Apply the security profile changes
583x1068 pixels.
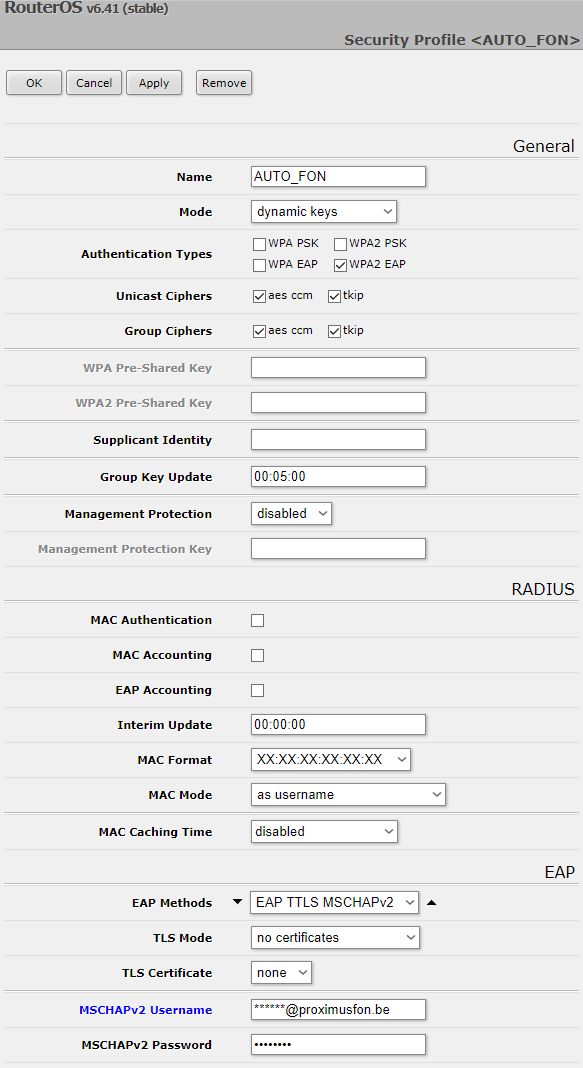153,82
